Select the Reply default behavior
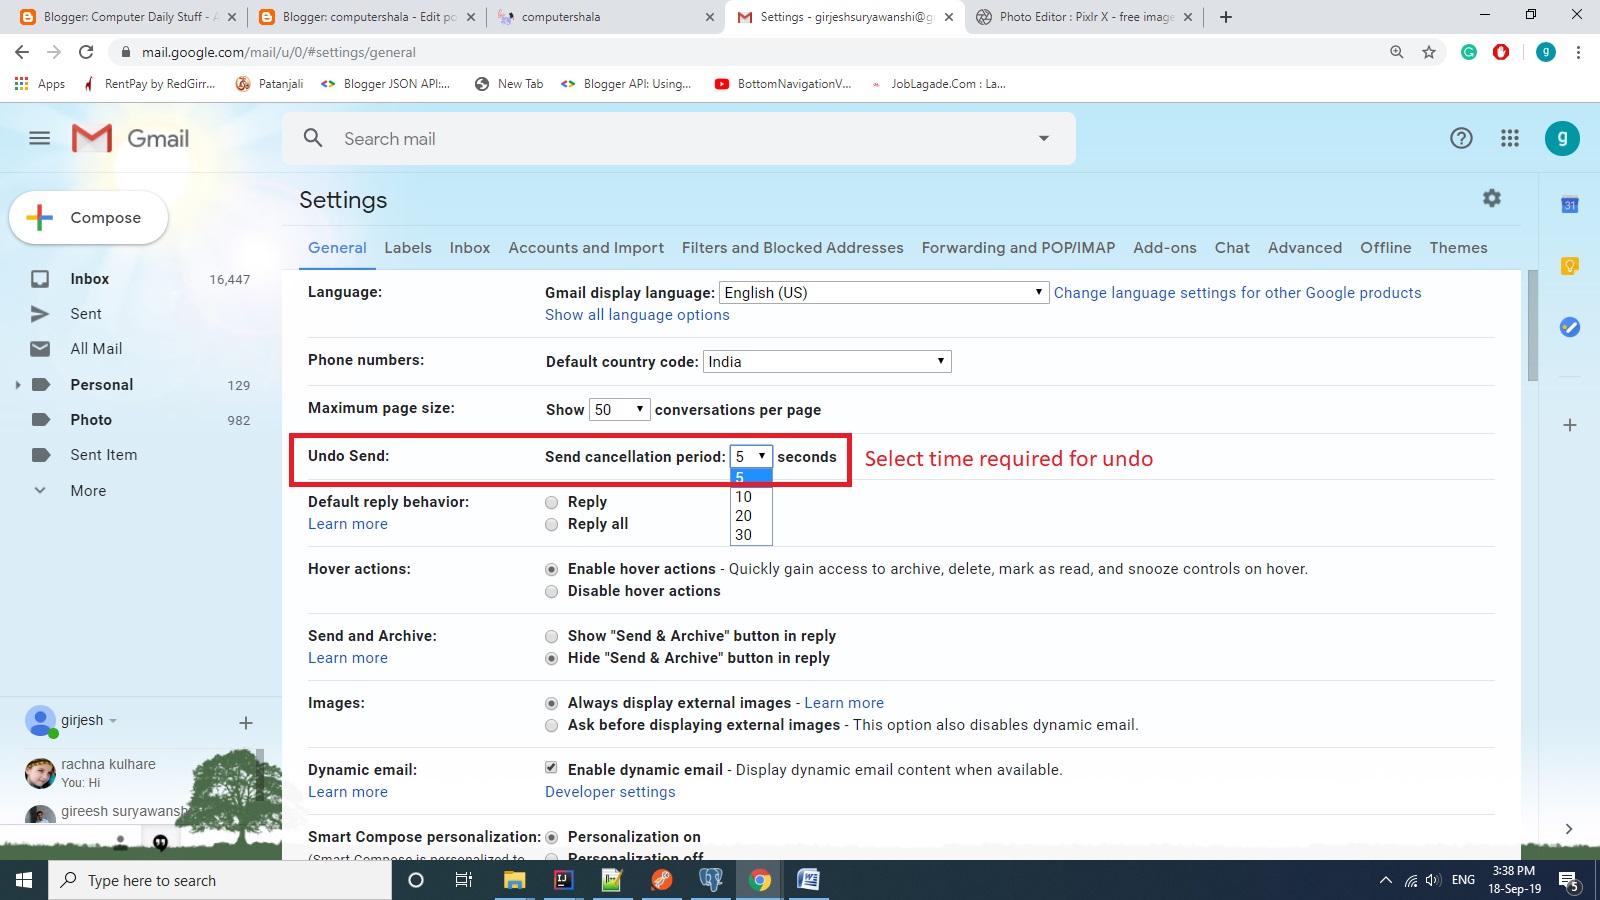This screenshot has height=900, width=1600. [x=551, y=502]
